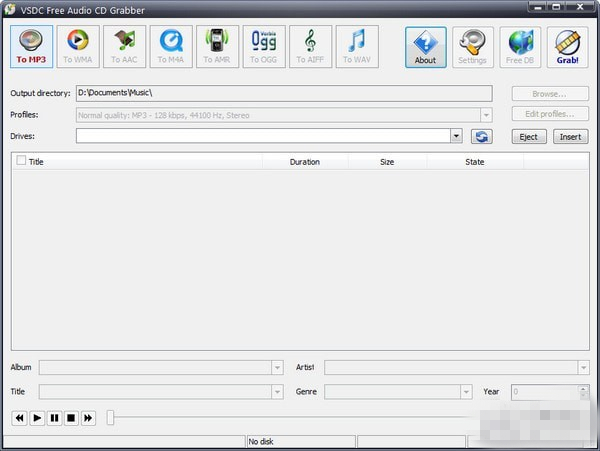Image resolution: width=600 pixels, height=451 pixels.
Task: Click the Size column header
Action: click(x=386, y=161)
